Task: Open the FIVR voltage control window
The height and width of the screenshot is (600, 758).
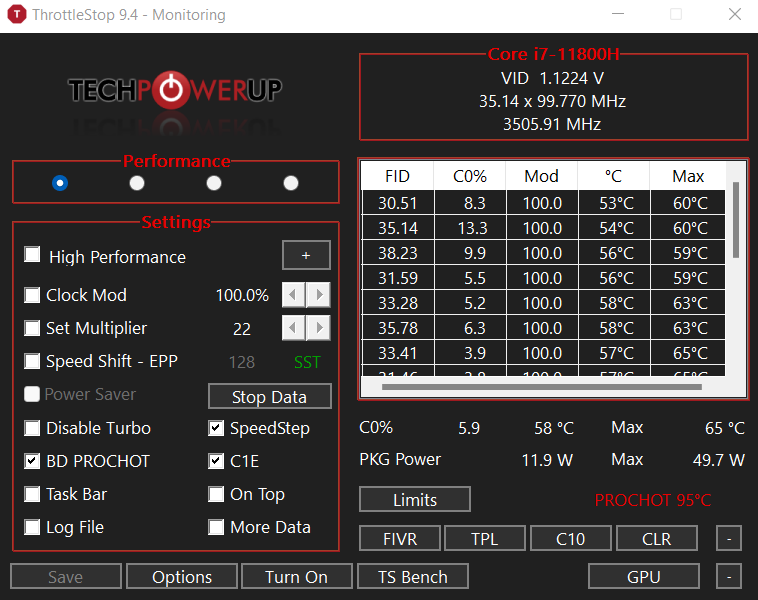Action: tap(400, 539)
